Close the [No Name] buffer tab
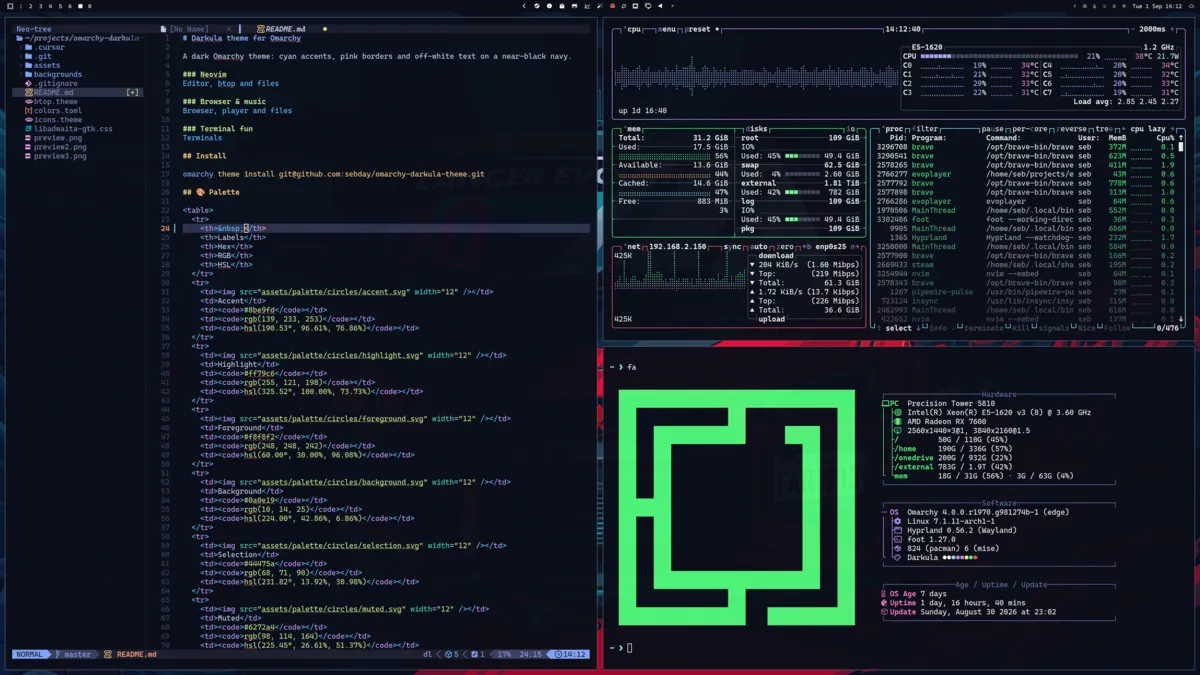Viewport: 1200px width, 675px height. [x=229, y=29]
